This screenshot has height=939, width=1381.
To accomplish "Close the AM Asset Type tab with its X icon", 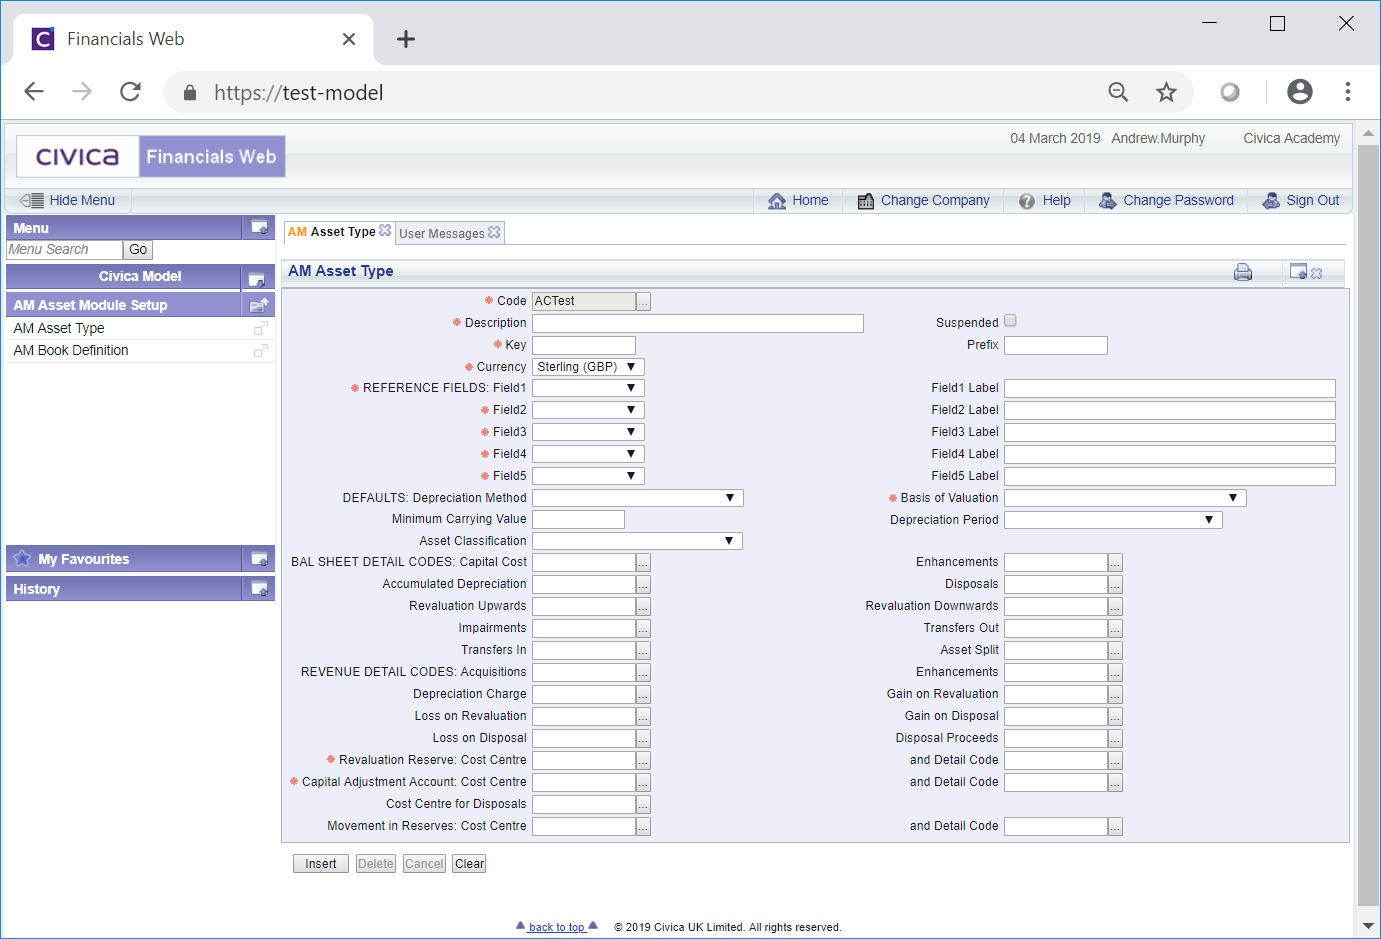I will coord(385,230).
